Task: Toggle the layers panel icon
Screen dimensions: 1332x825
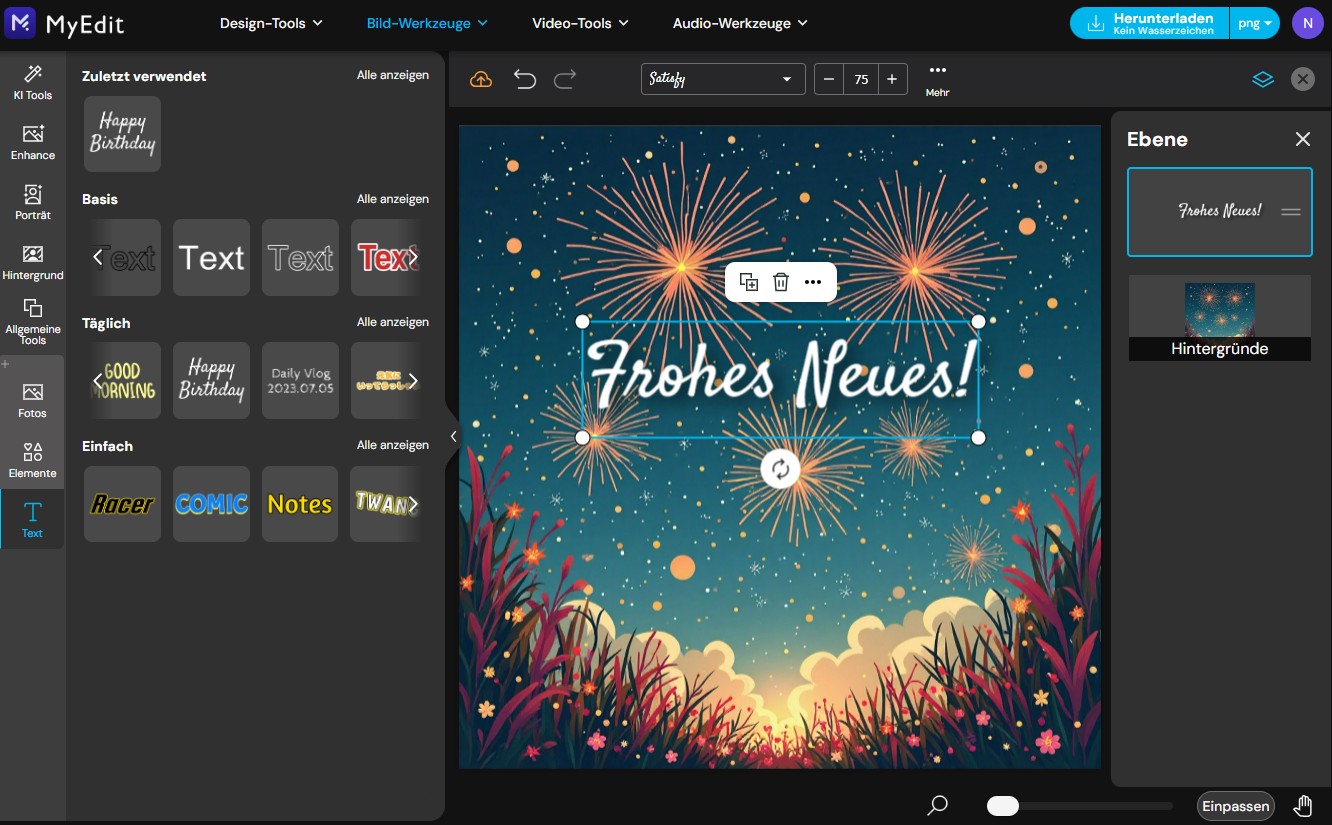Action: [x=1263, y=80]
